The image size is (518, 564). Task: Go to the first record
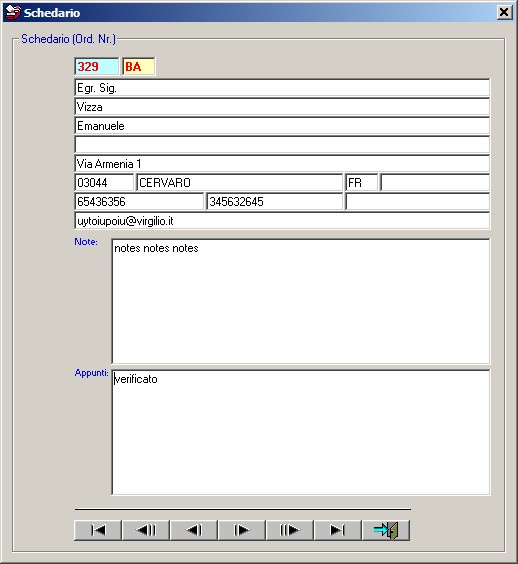coord(98,530)
